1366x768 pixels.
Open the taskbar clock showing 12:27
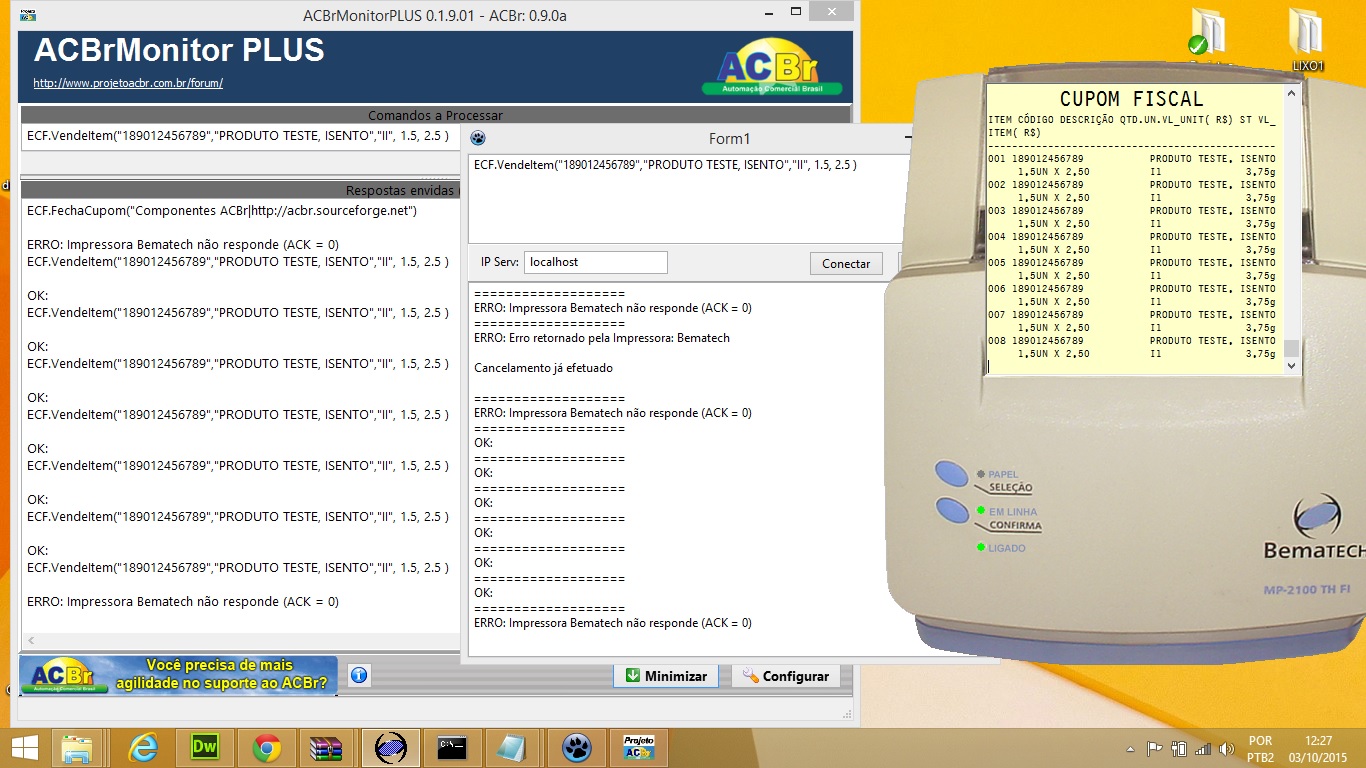pos(1319,749)
